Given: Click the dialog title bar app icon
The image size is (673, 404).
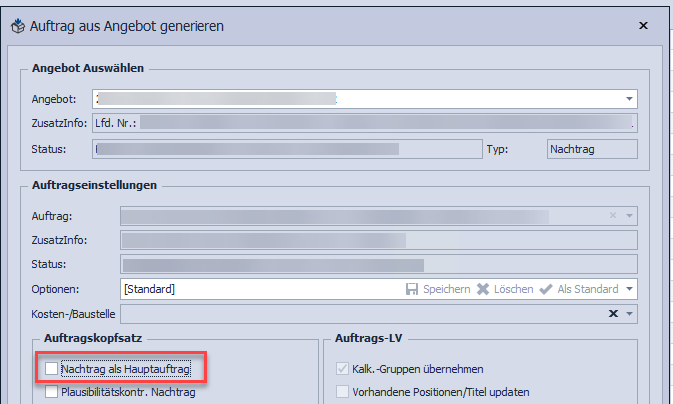Looking at the screenshot, I should point(17,24).
